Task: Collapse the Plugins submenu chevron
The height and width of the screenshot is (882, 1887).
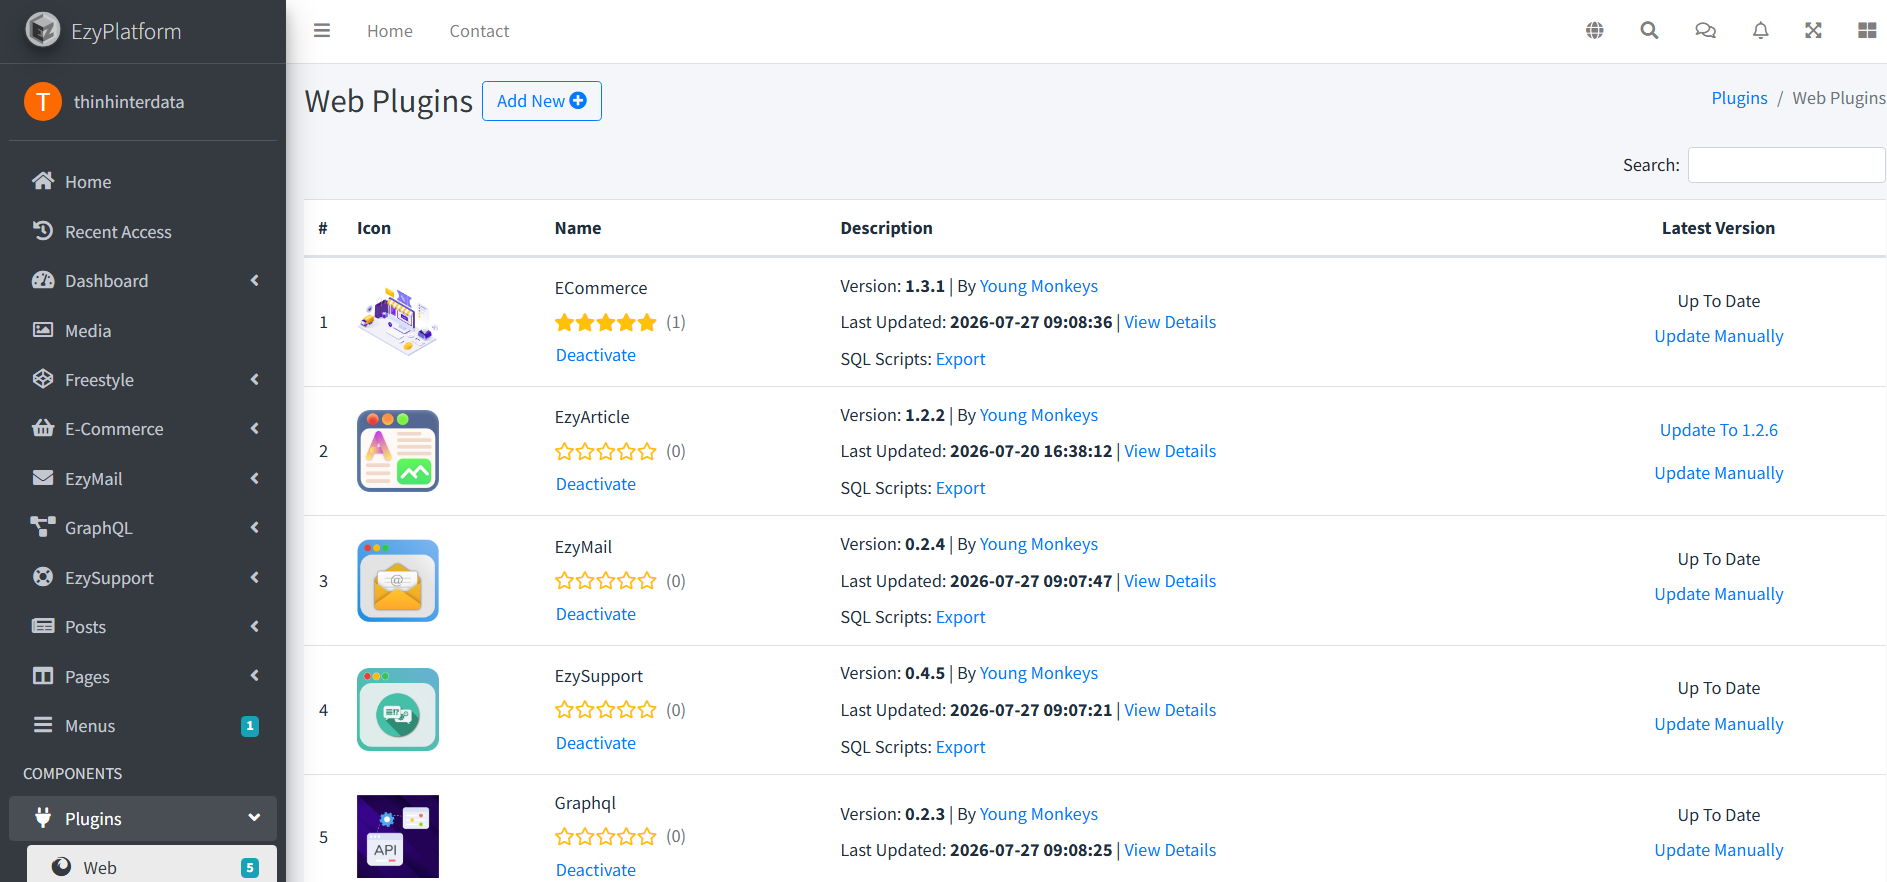Action: click(x=255, y=818)
